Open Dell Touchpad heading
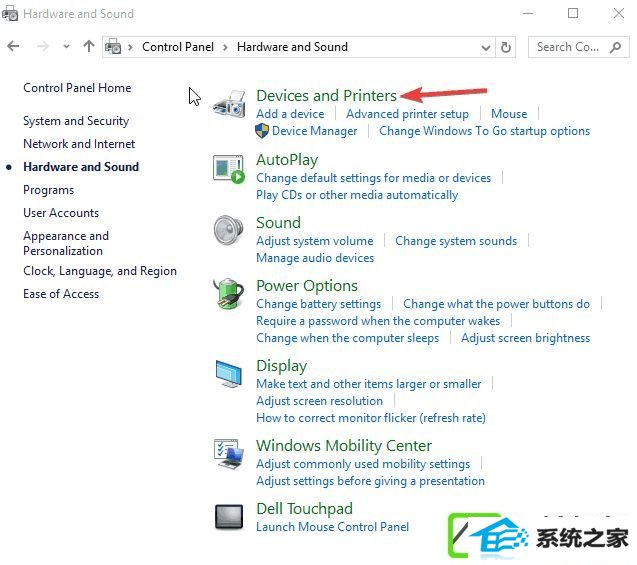This screenshot has width=637, height=565. (304, 509)
